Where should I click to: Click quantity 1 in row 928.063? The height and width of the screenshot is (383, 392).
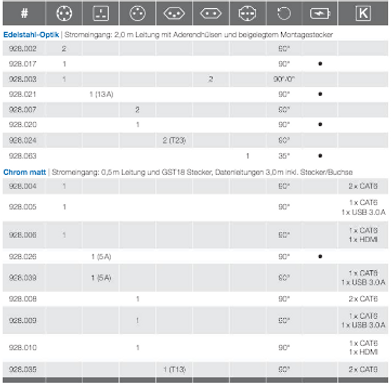[x=248, y=156]
